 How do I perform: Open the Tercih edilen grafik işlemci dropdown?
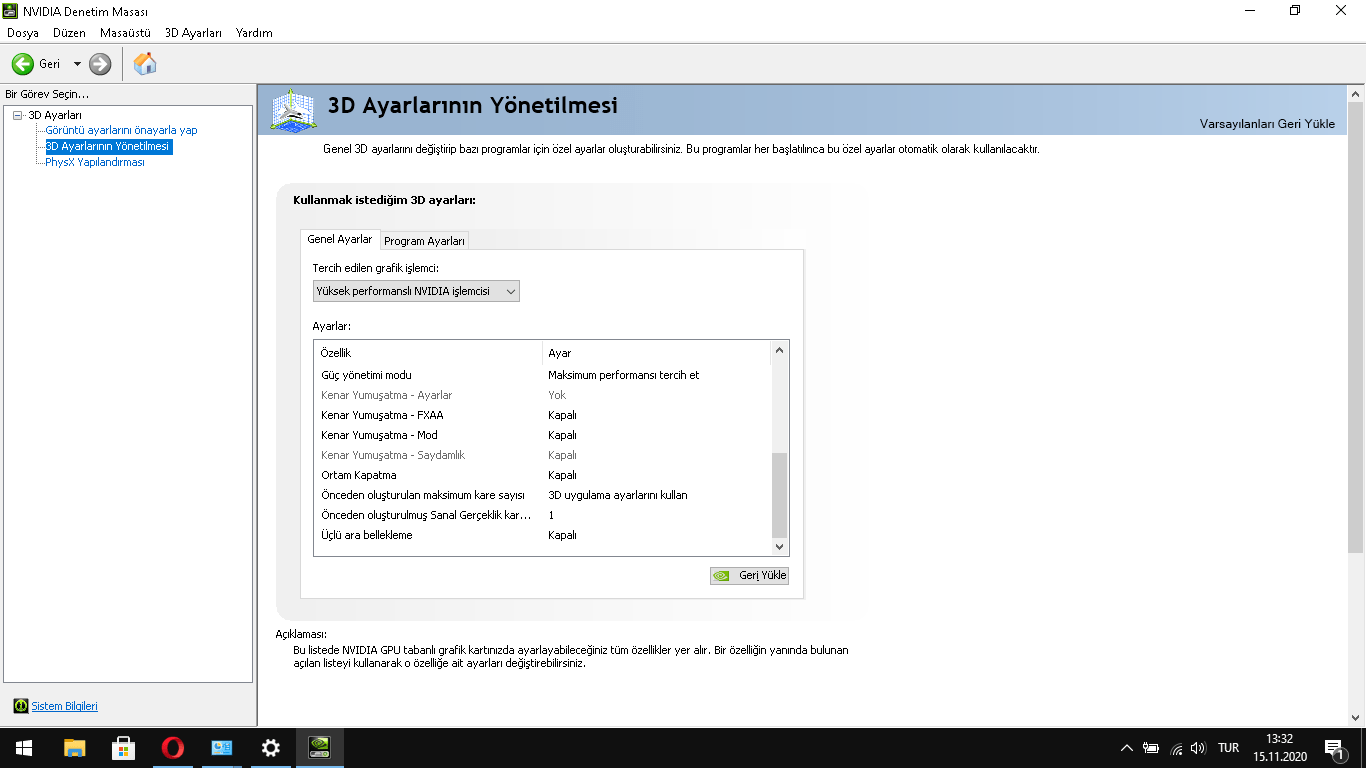pyautogui.click(x=416, y=291)
